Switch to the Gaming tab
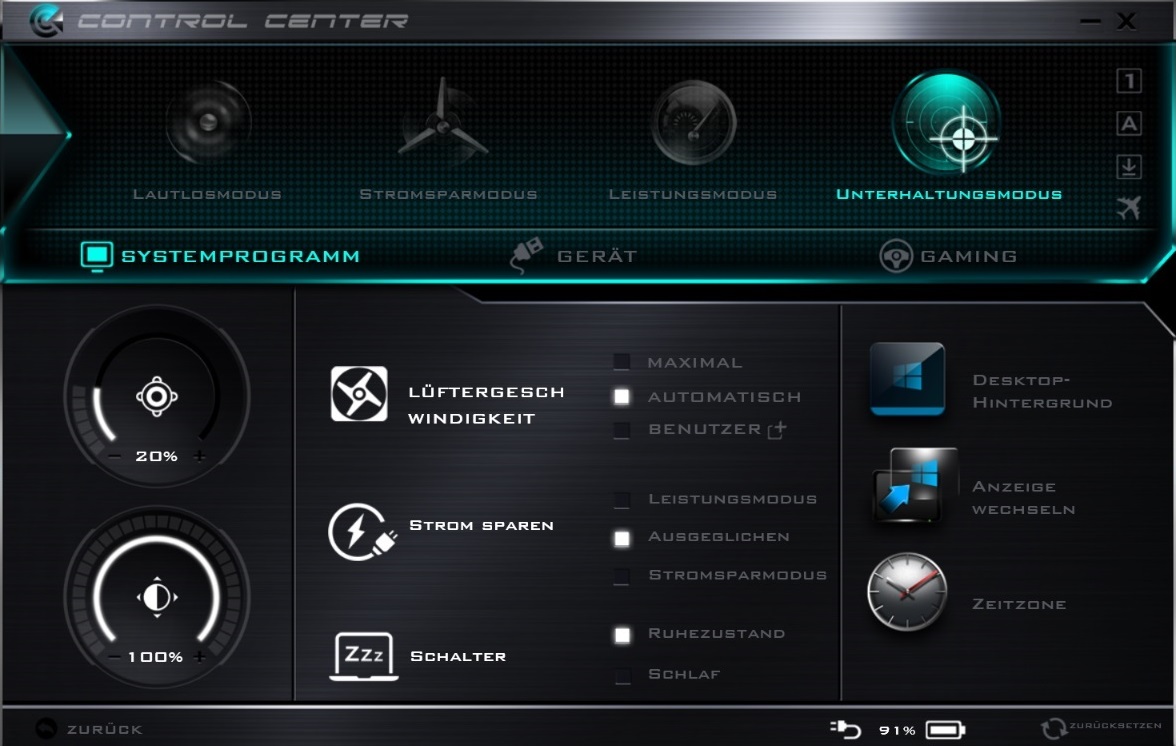This screenshot has width=1176, height=746. (949, 256)
